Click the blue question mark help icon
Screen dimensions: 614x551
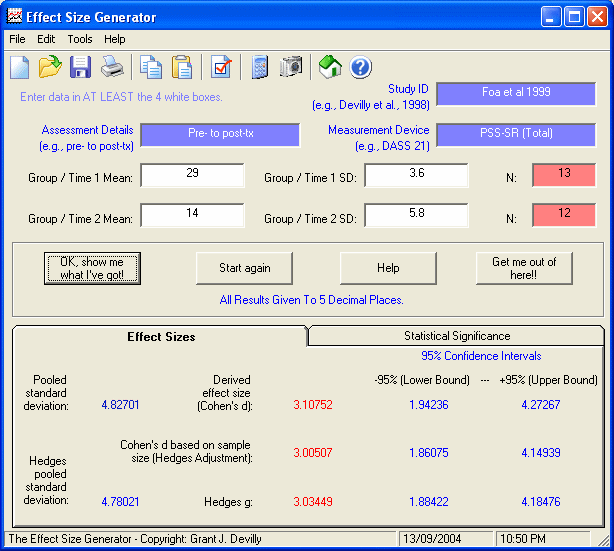[361, 67]
